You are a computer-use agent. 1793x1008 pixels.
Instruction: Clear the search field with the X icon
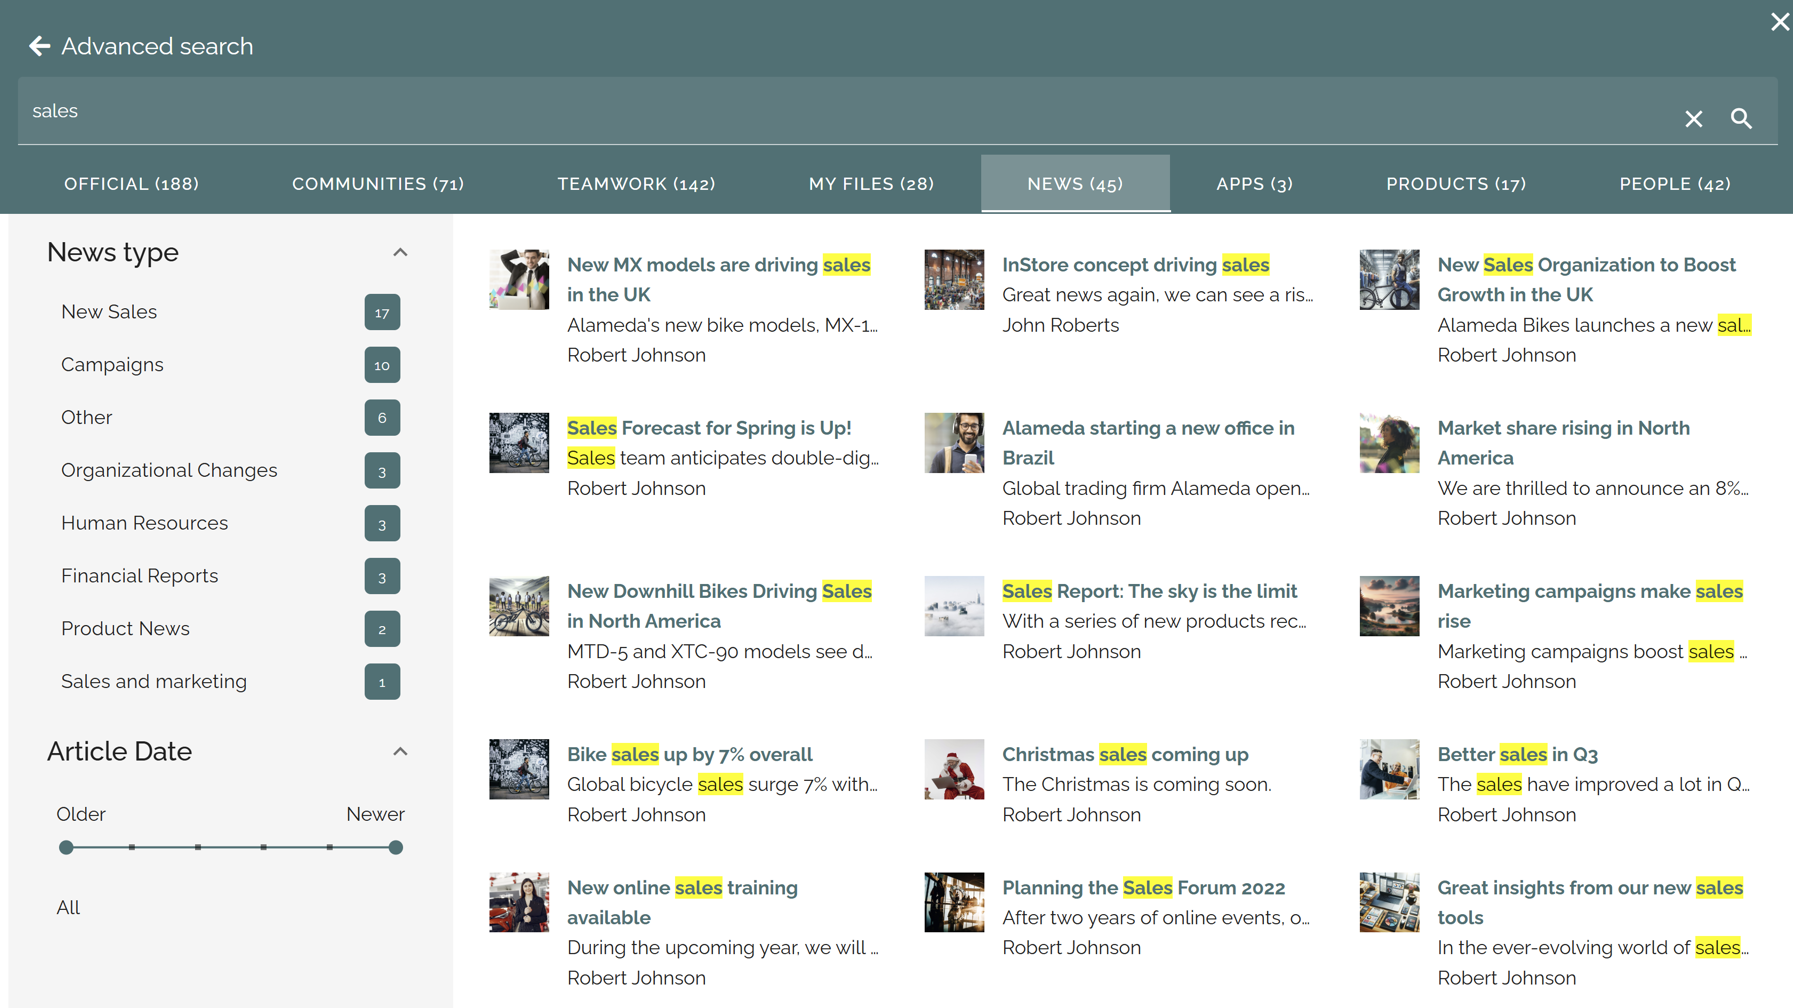click(1693, 119)
